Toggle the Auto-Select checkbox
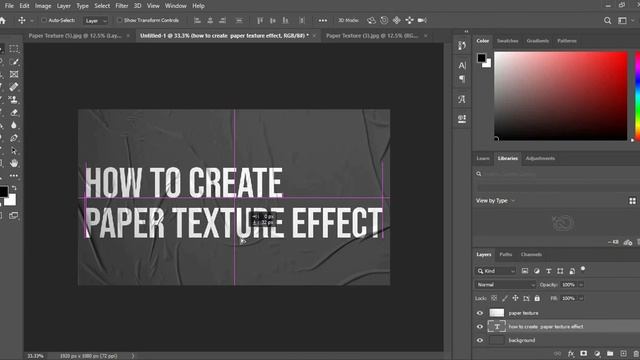Image resolution: width=640 pixels, height=360 pixels. (43, 20)
